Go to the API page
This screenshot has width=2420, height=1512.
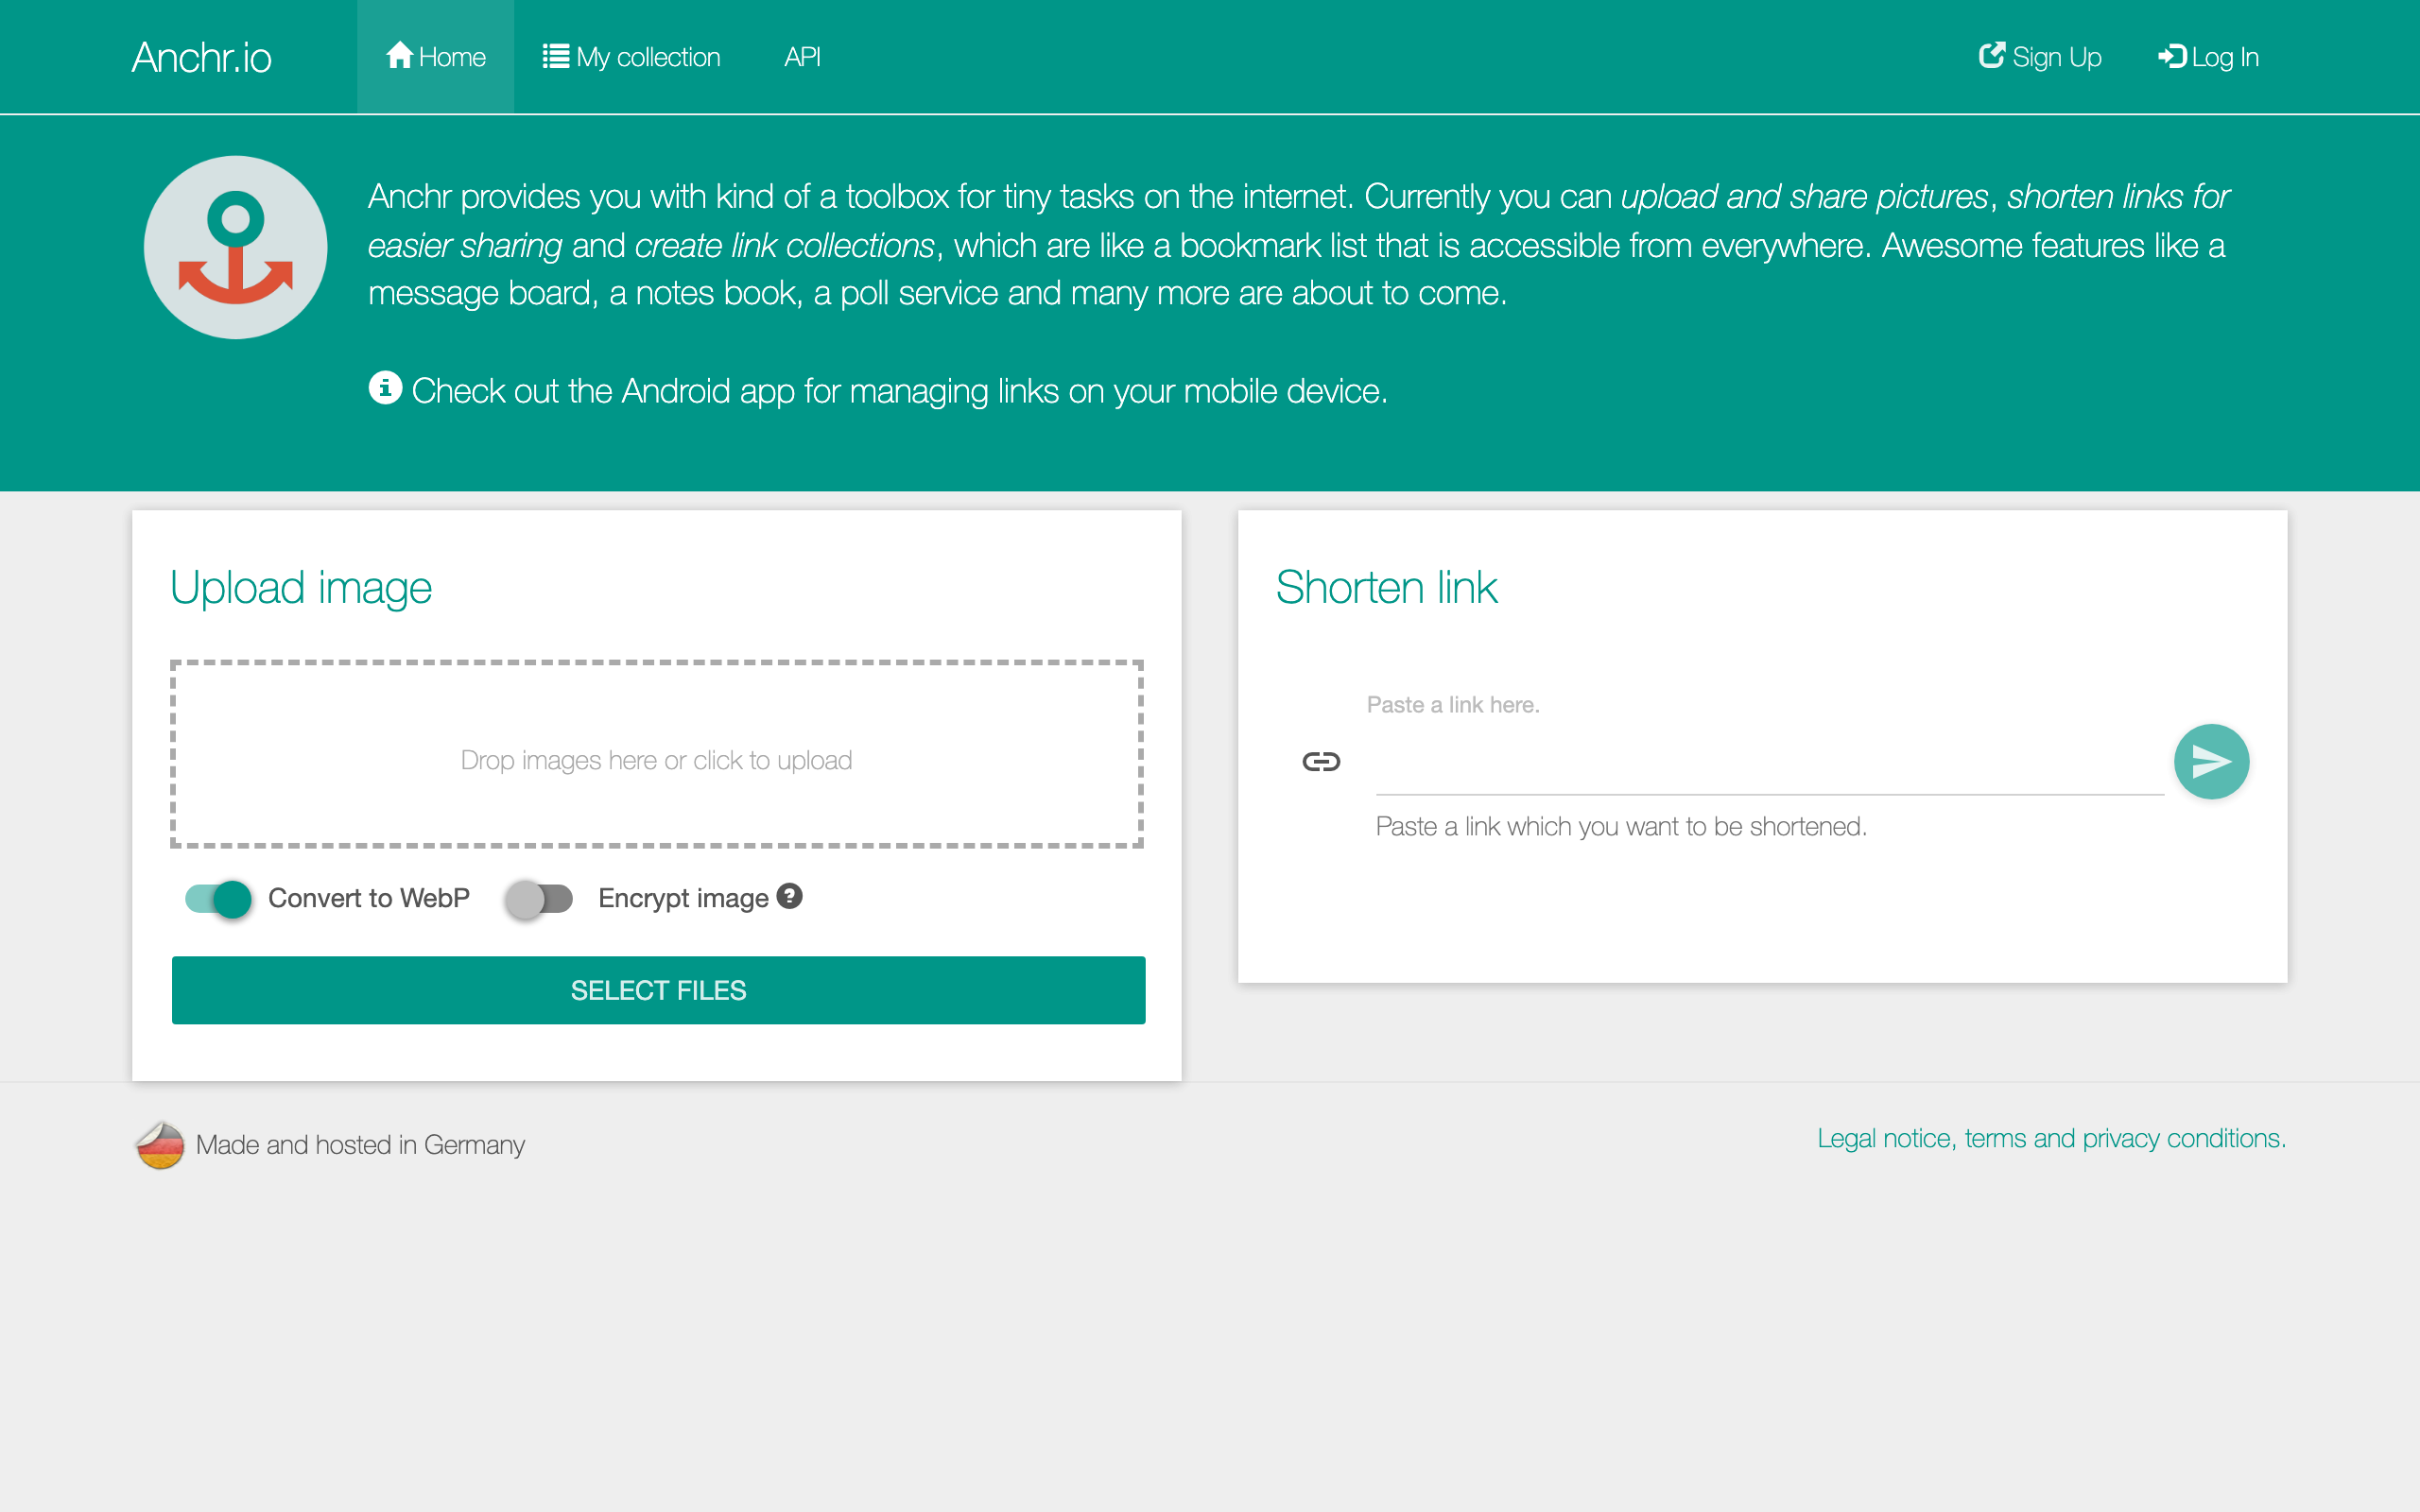(x=802, y=57)
